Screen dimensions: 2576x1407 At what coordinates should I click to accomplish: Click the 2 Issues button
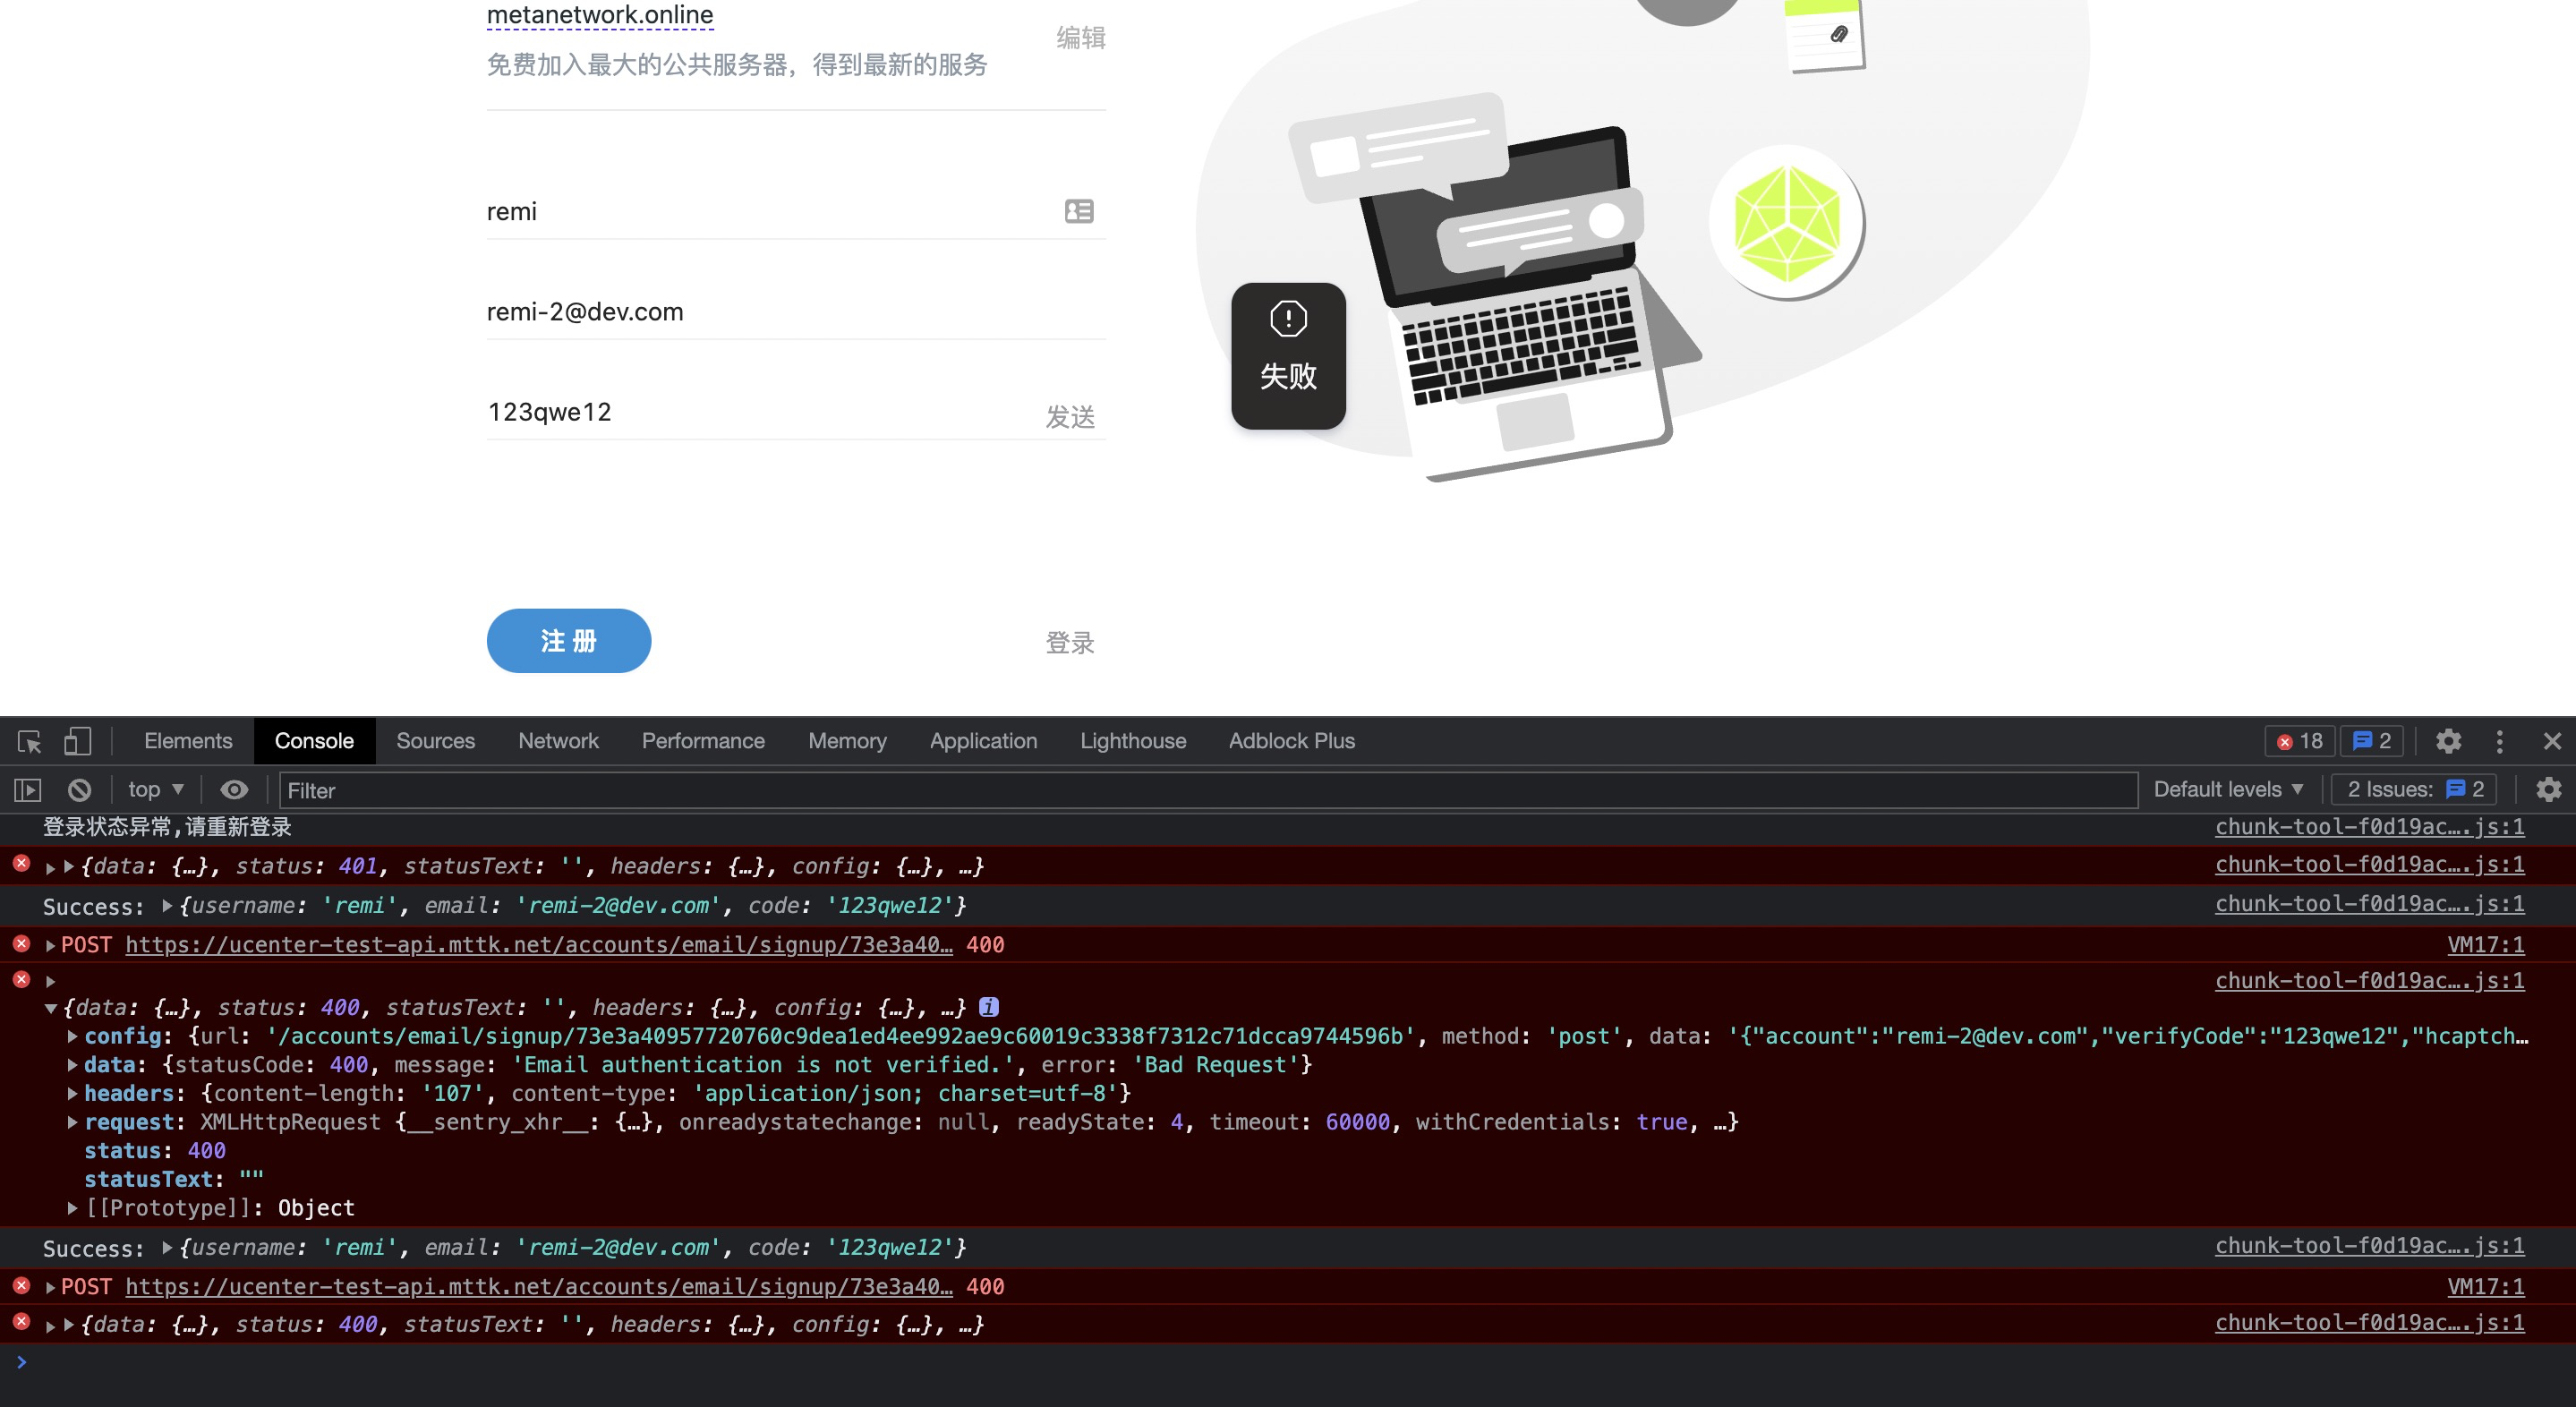[x=2414, y=790]
